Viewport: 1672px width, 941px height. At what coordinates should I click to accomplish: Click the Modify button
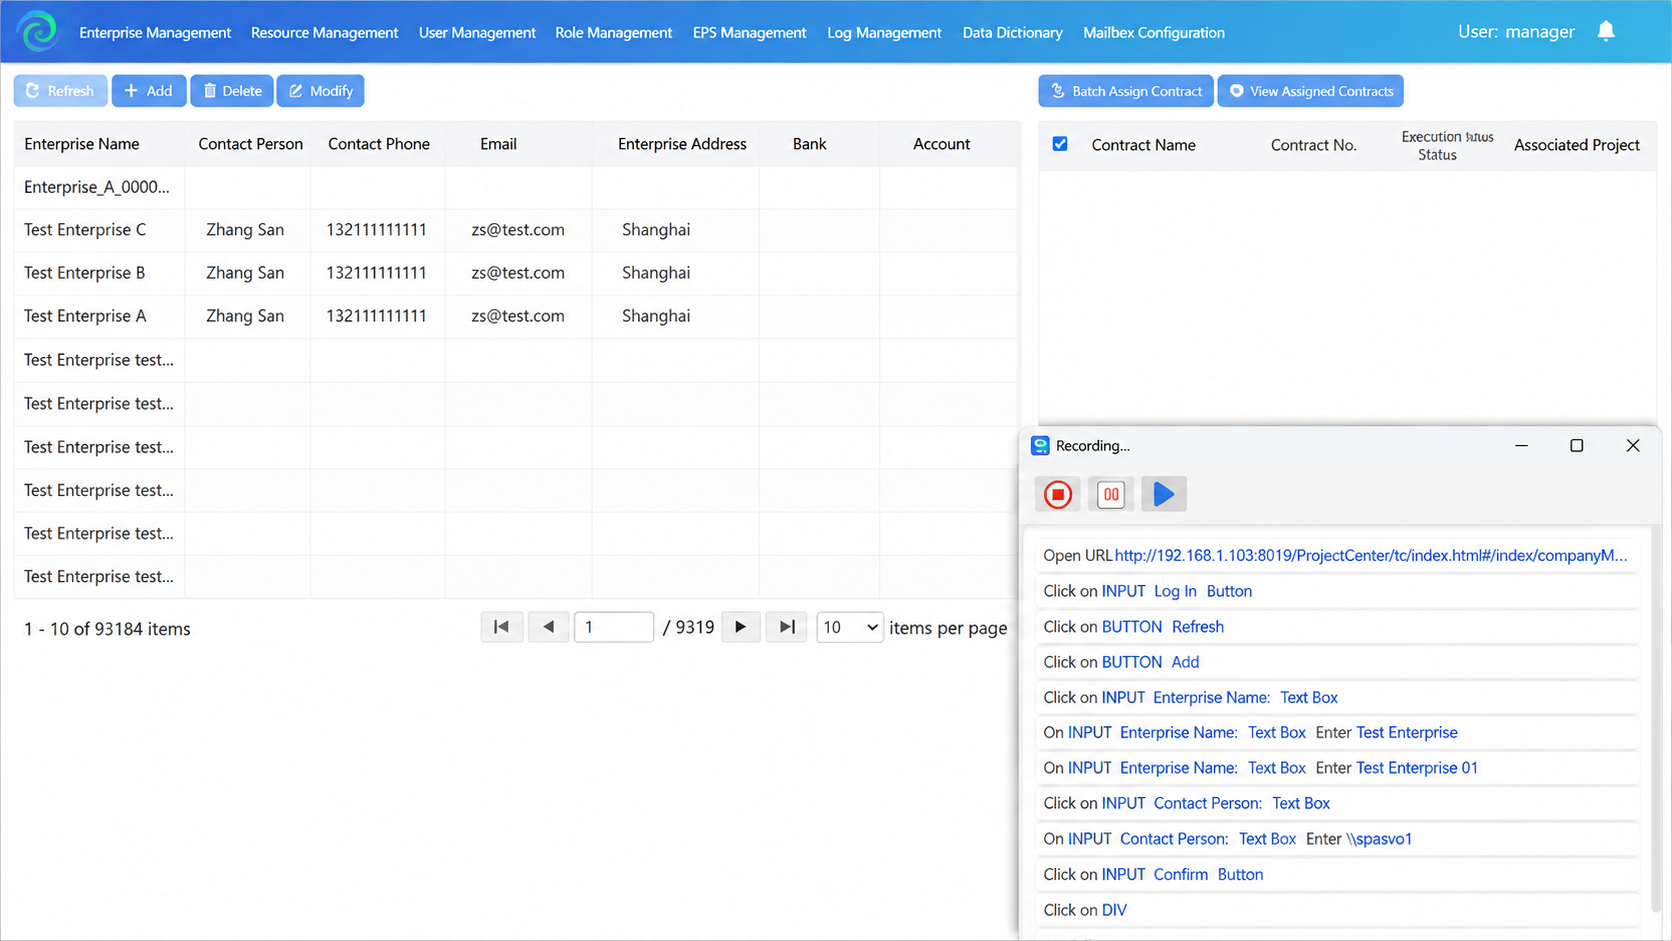(x=321, y=91)
